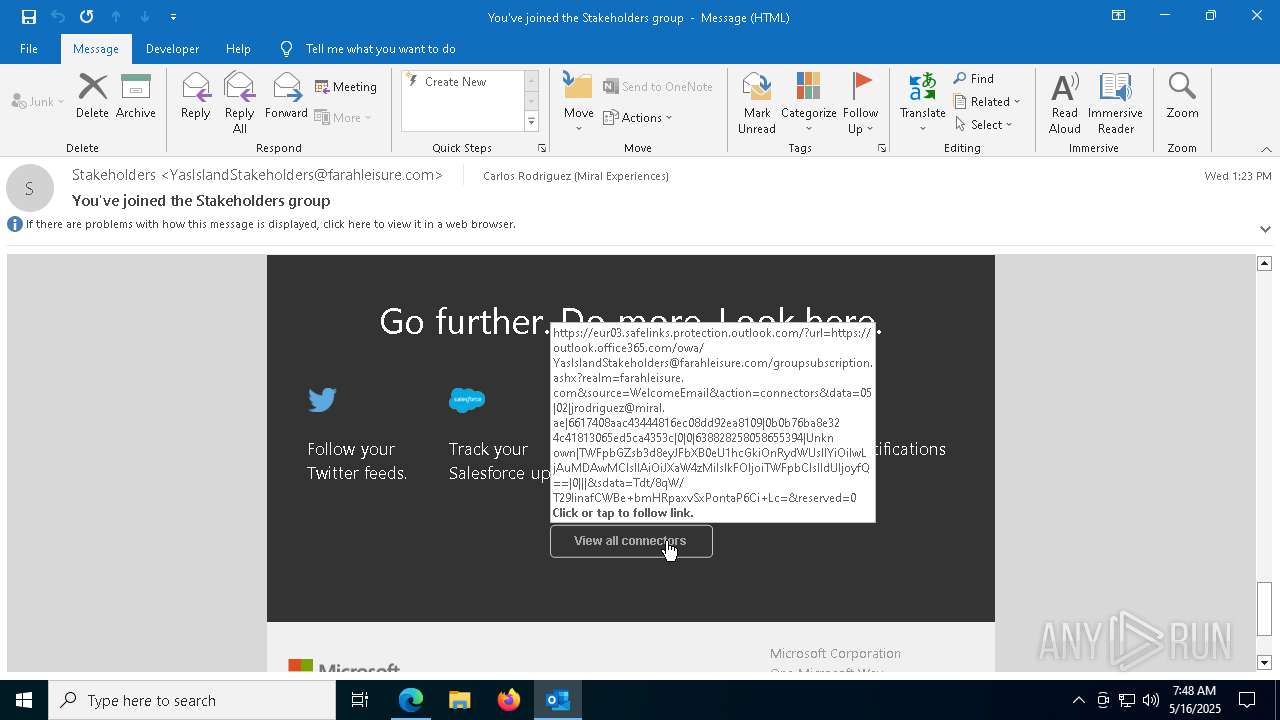This screenshot has width=1280, height=720.
Task: Click the vertical scrollbar thumb
Action: coord(1264,608)
